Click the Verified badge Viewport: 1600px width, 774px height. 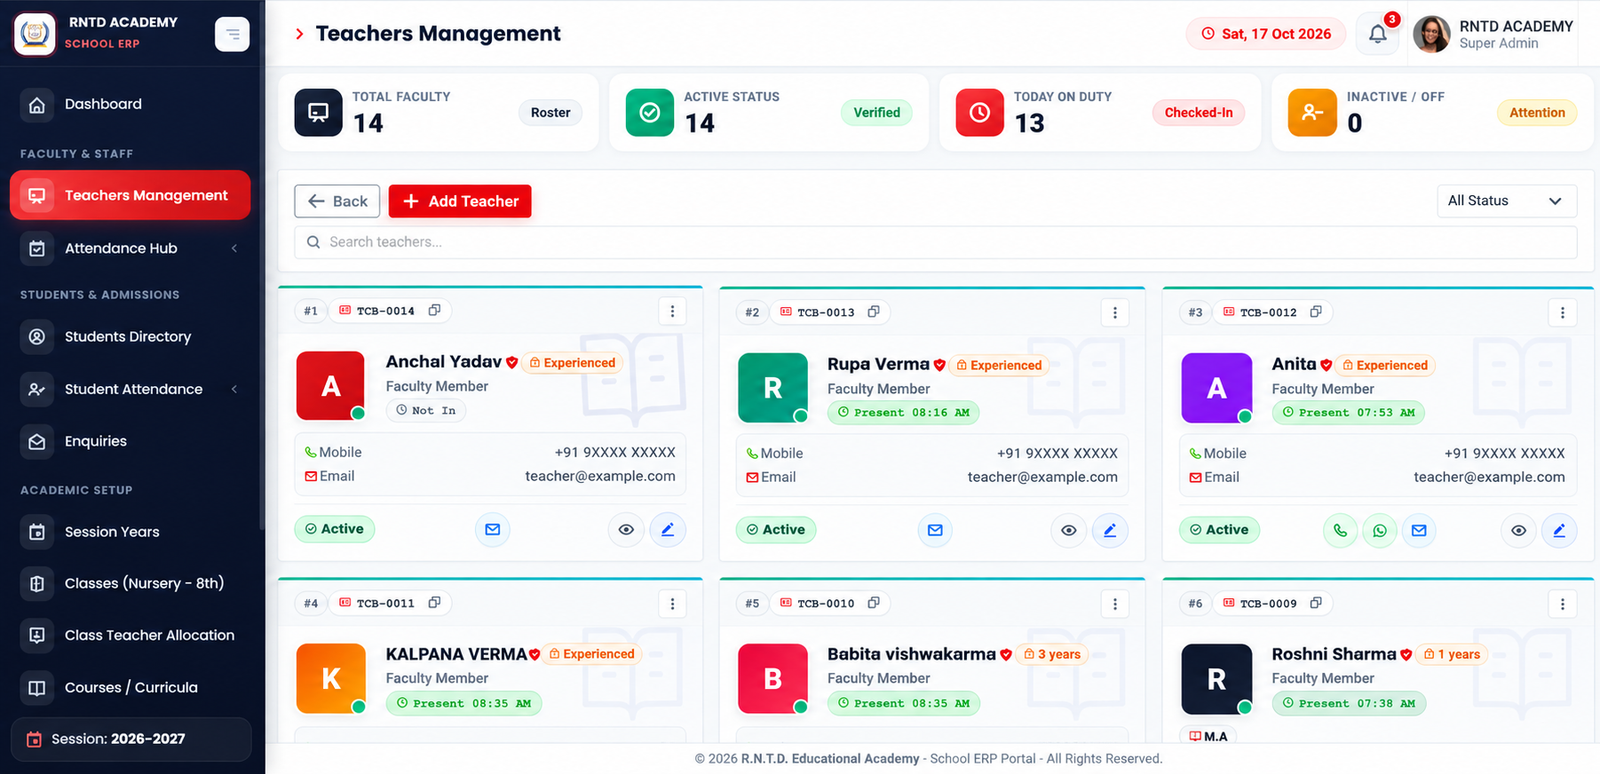[877, 113]
